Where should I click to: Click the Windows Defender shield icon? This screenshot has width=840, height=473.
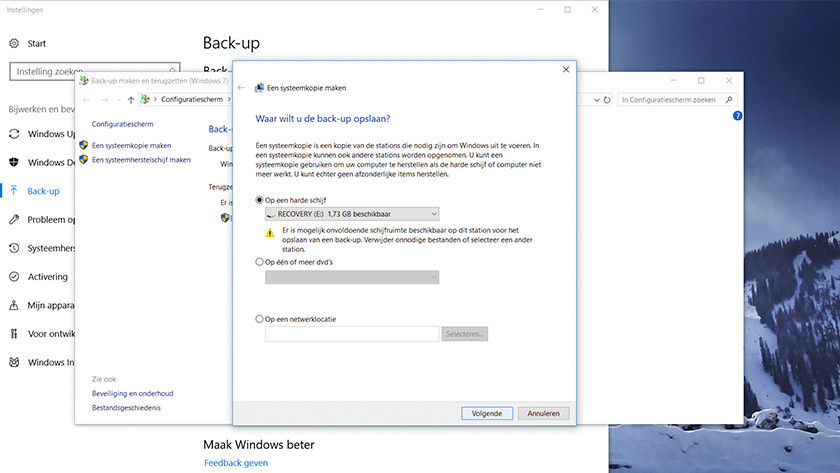pos(14,162)
